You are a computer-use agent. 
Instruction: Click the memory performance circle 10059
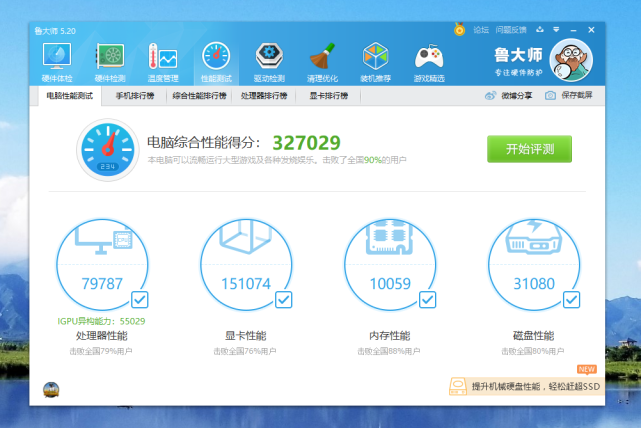click(x=390, y=265)
